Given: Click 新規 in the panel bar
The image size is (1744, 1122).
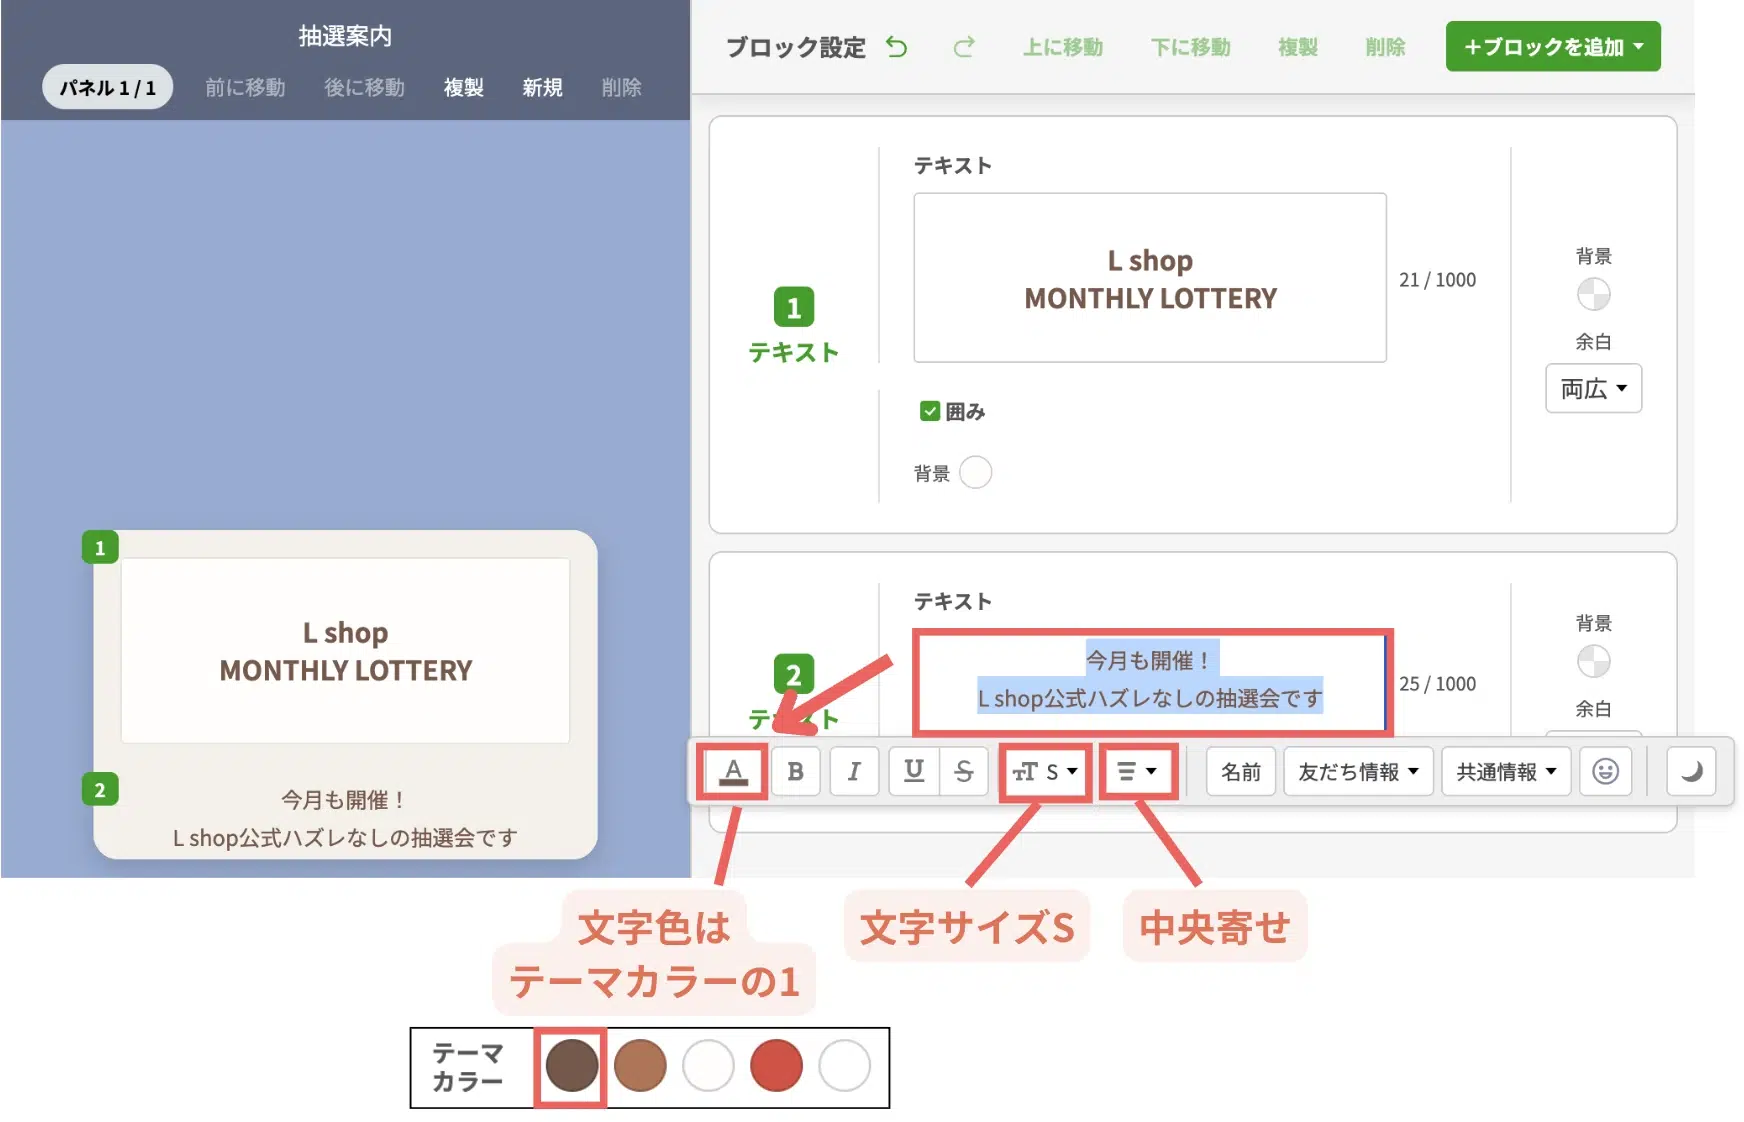Looking at the screenshot, I should coord(542,88).
